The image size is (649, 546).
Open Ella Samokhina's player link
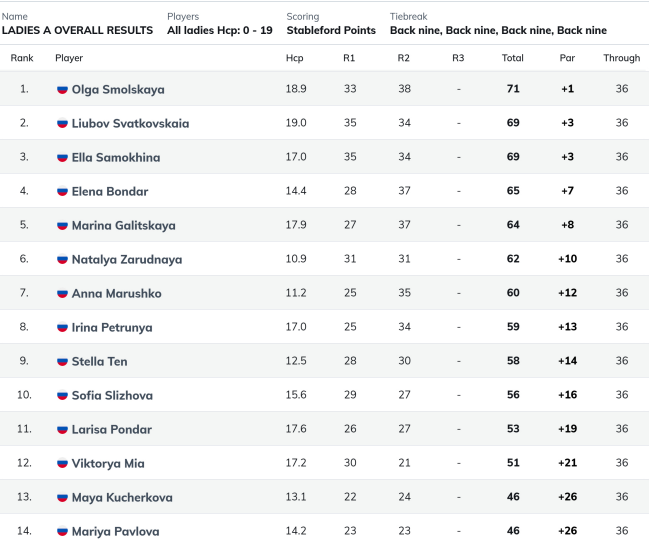click(116, 157)
